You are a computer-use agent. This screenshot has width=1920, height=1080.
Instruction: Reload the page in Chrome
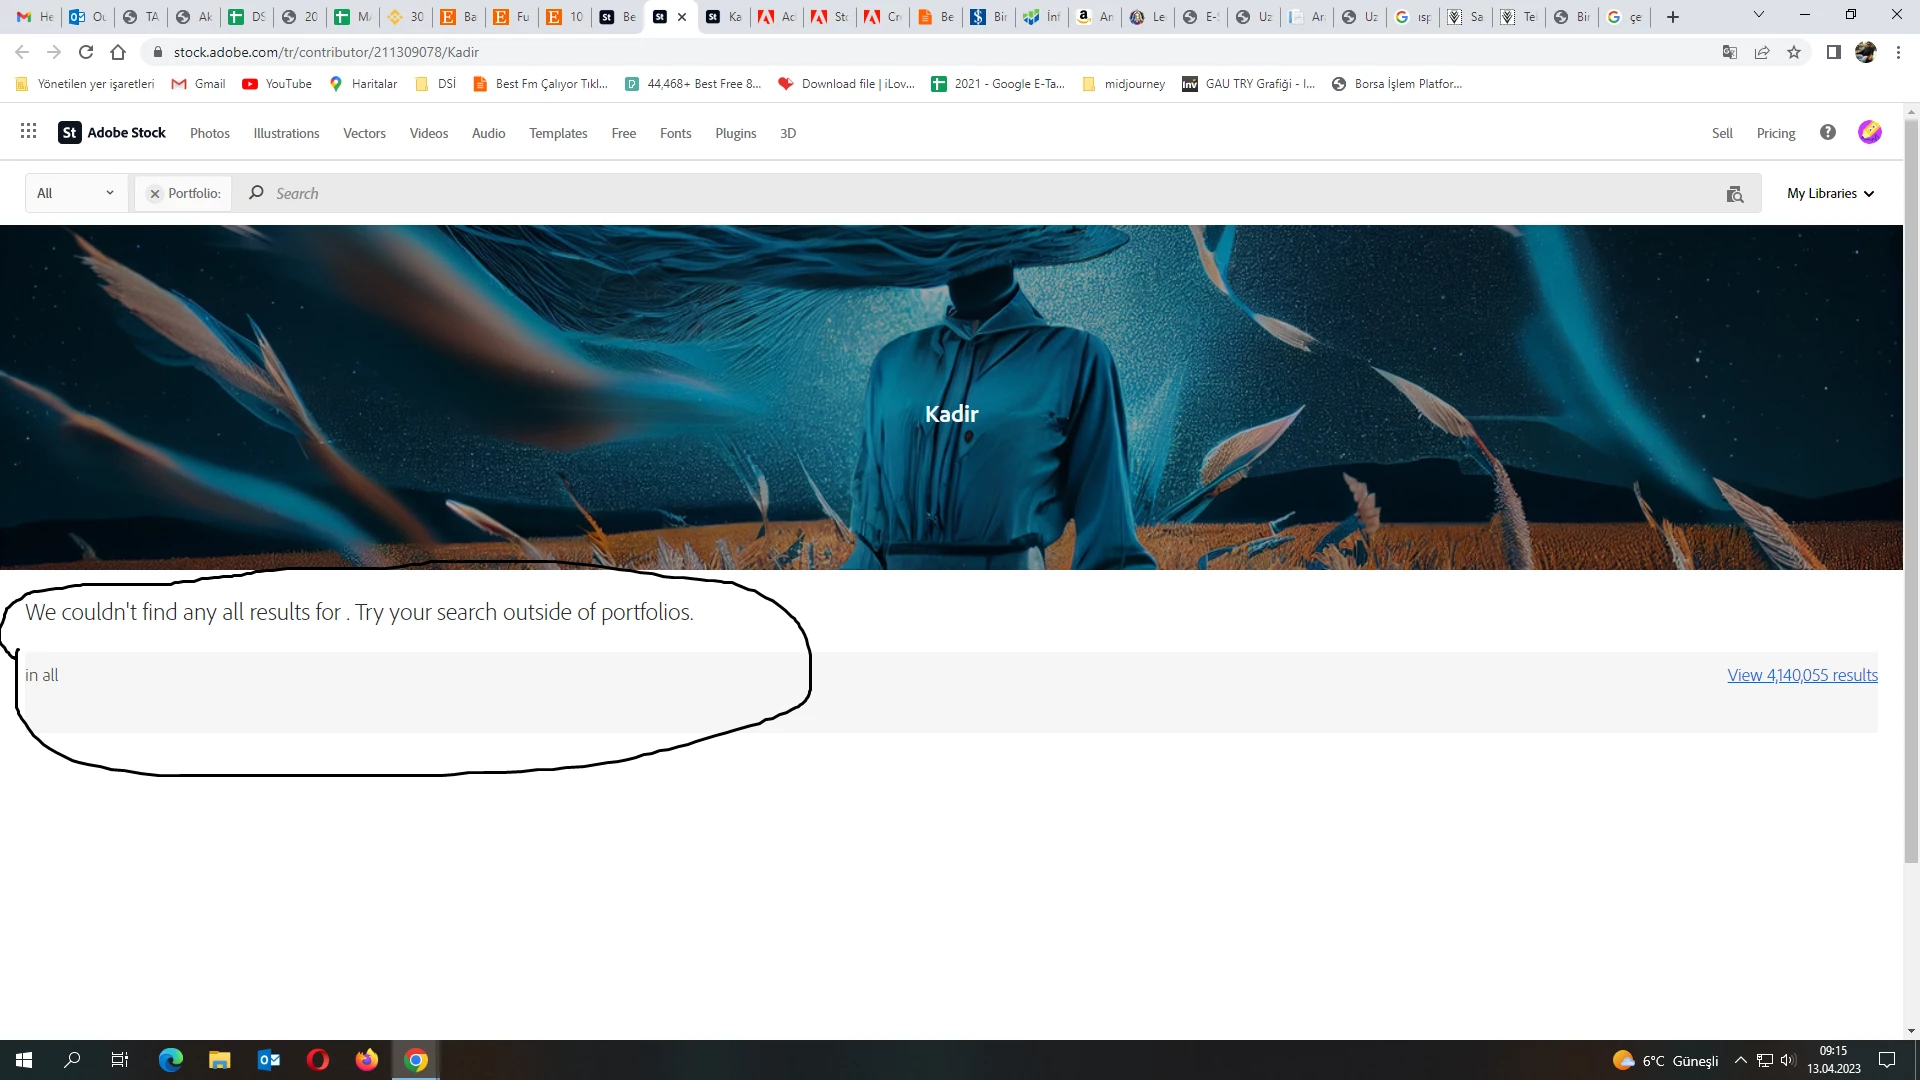coord(86,52)
